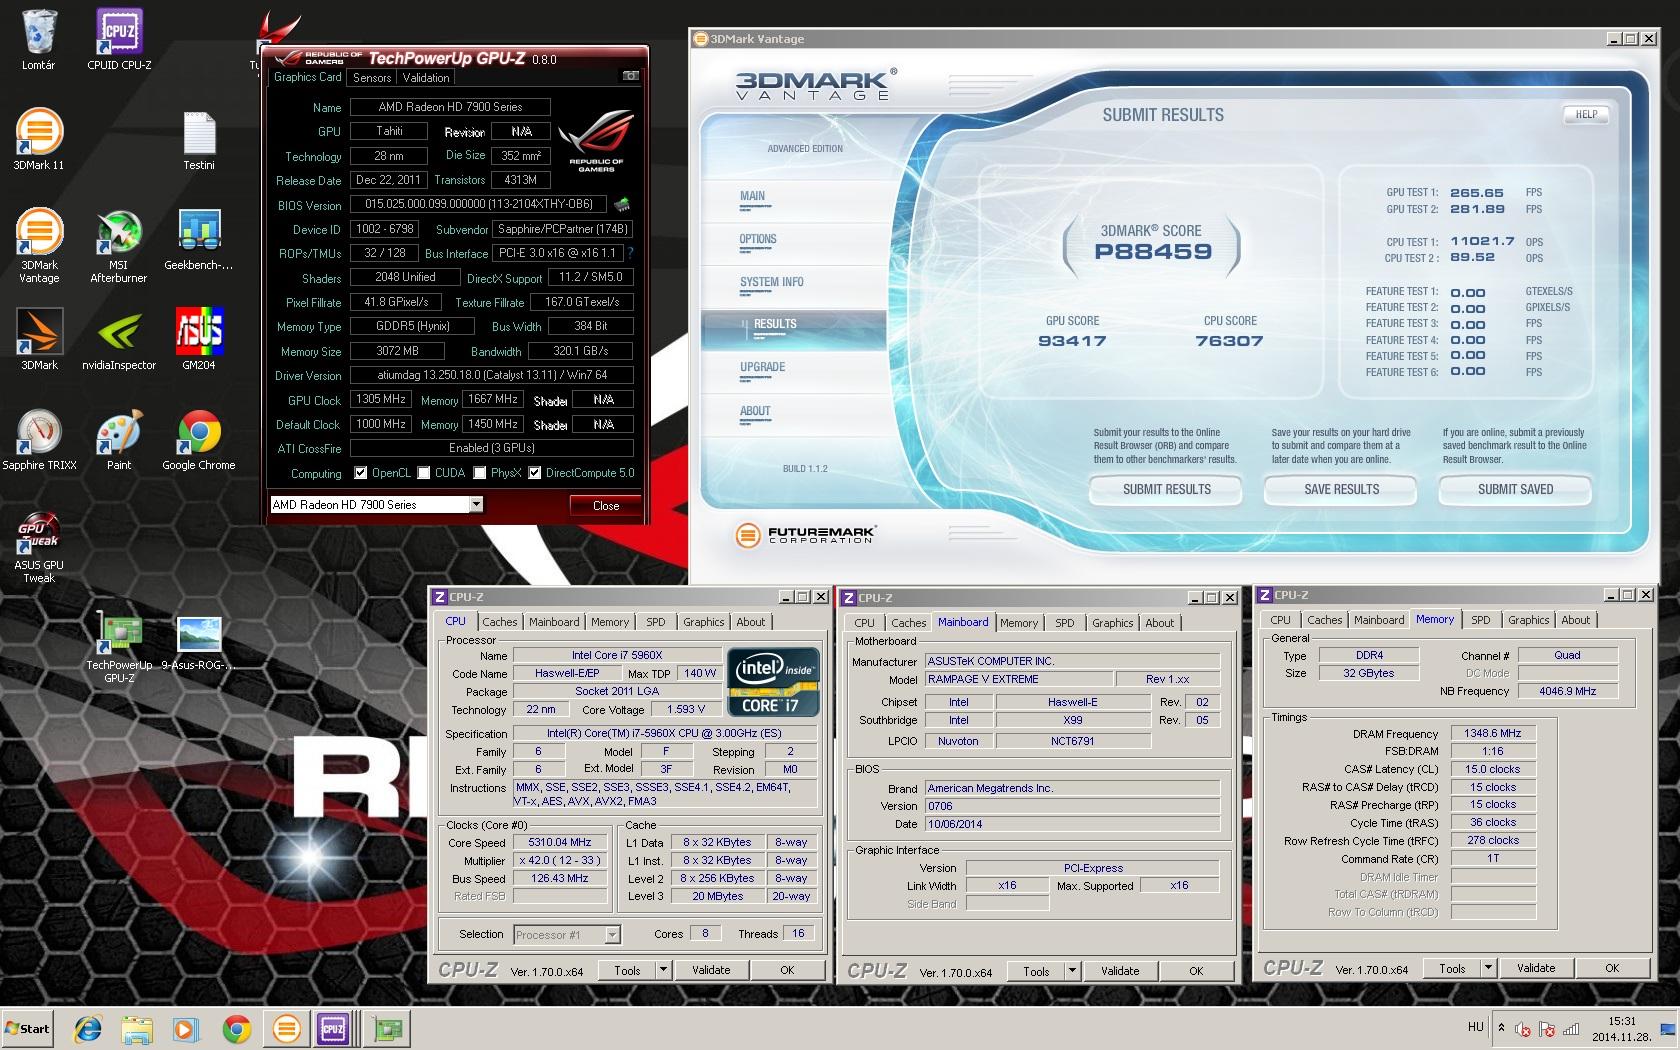
Task: Open CPUID CPU-Z desktop shortcut
Action: pyautogui.click(x=119, y=40)
